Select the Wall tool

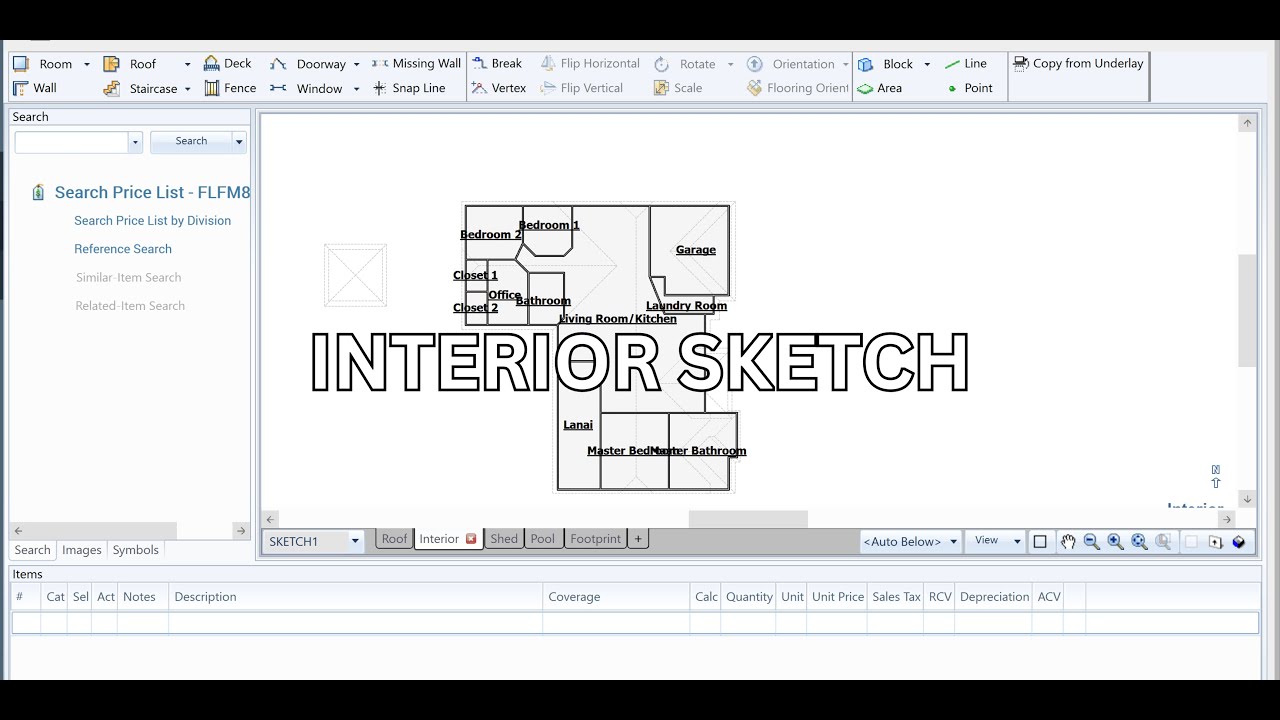coord(34,88)
